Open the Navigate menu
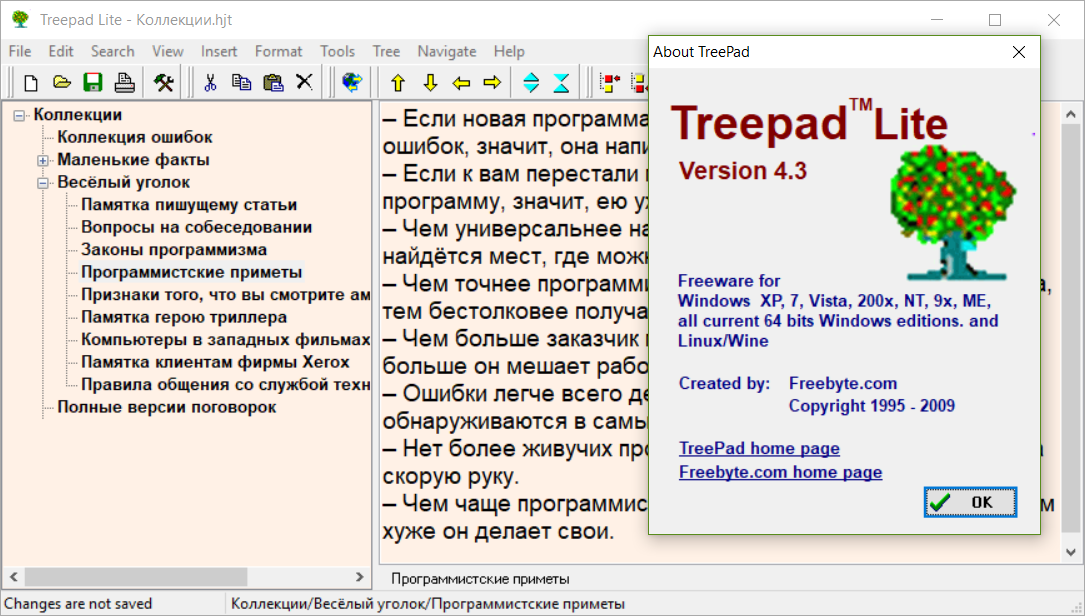The height and width of the screenshot is (616, 1085). point(446,51)
